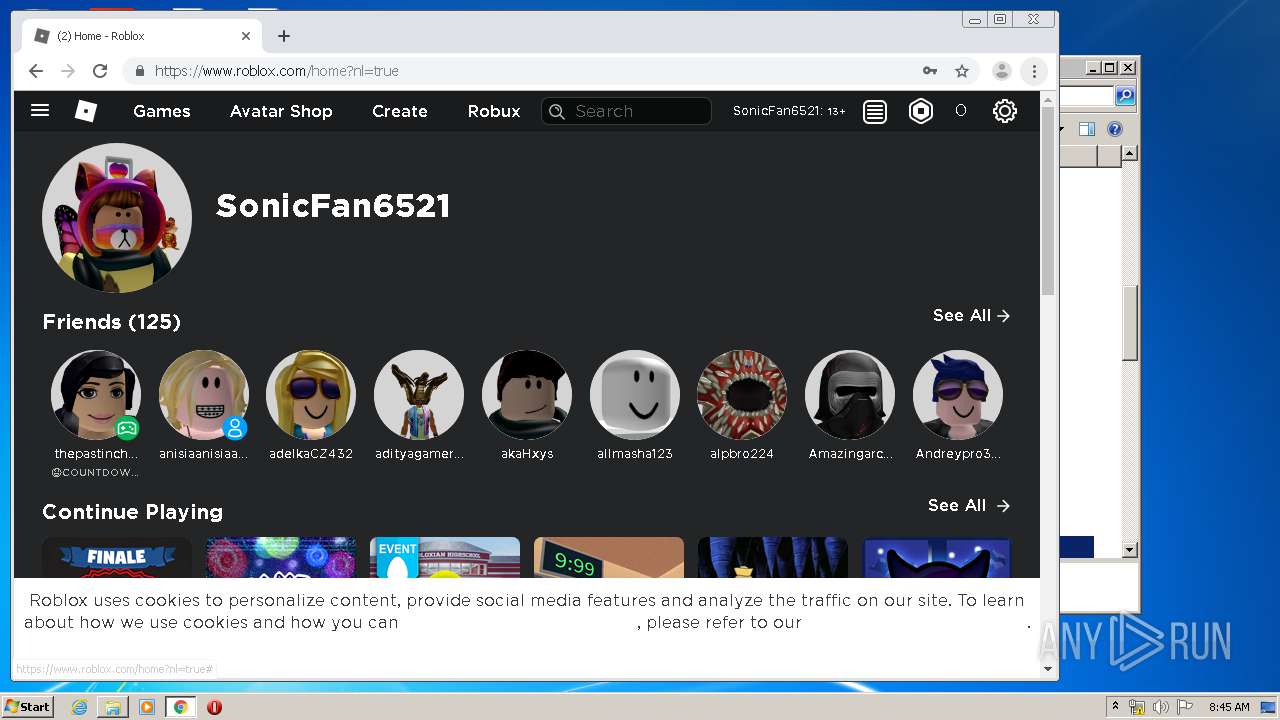Open friend allmasha123 avatar
The image size is (1280, 720).
(635, 395)
